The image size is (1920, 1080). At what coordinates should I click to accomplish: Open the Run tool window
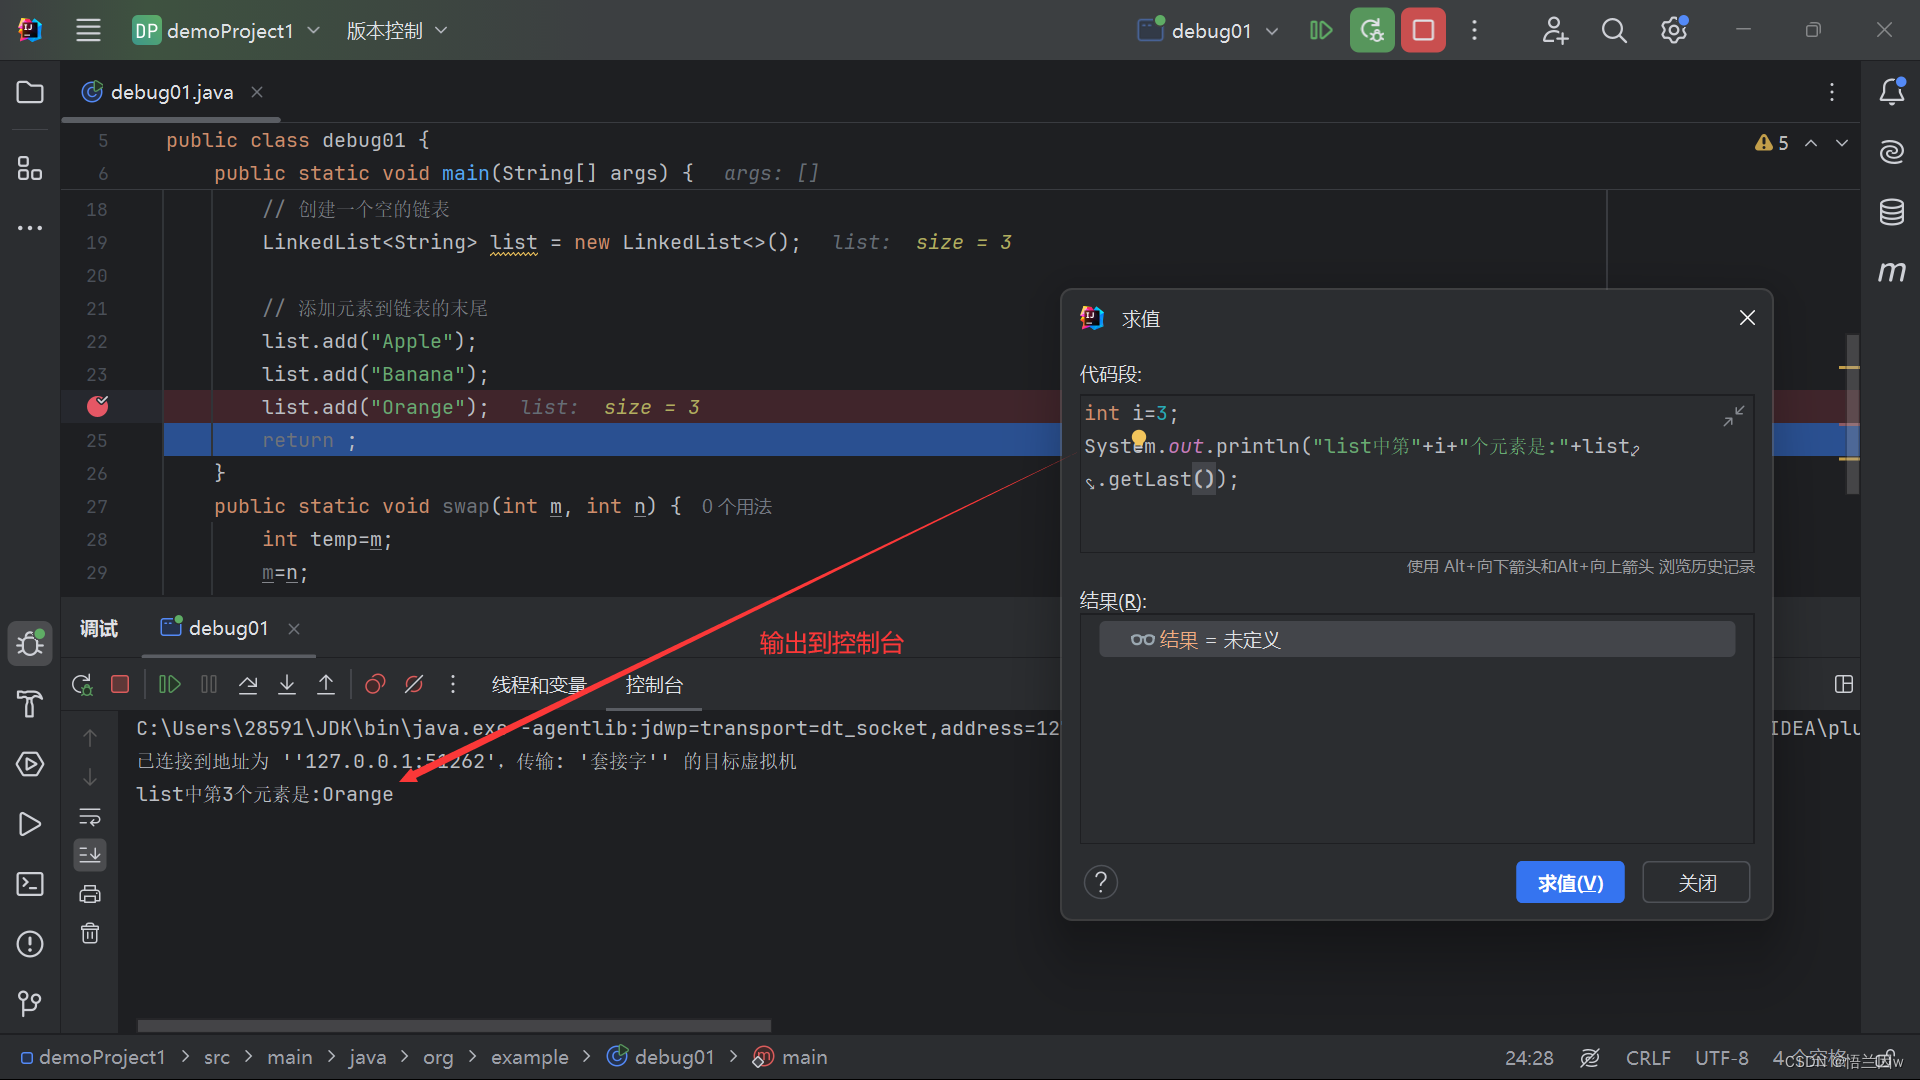[x=30, y=824]
